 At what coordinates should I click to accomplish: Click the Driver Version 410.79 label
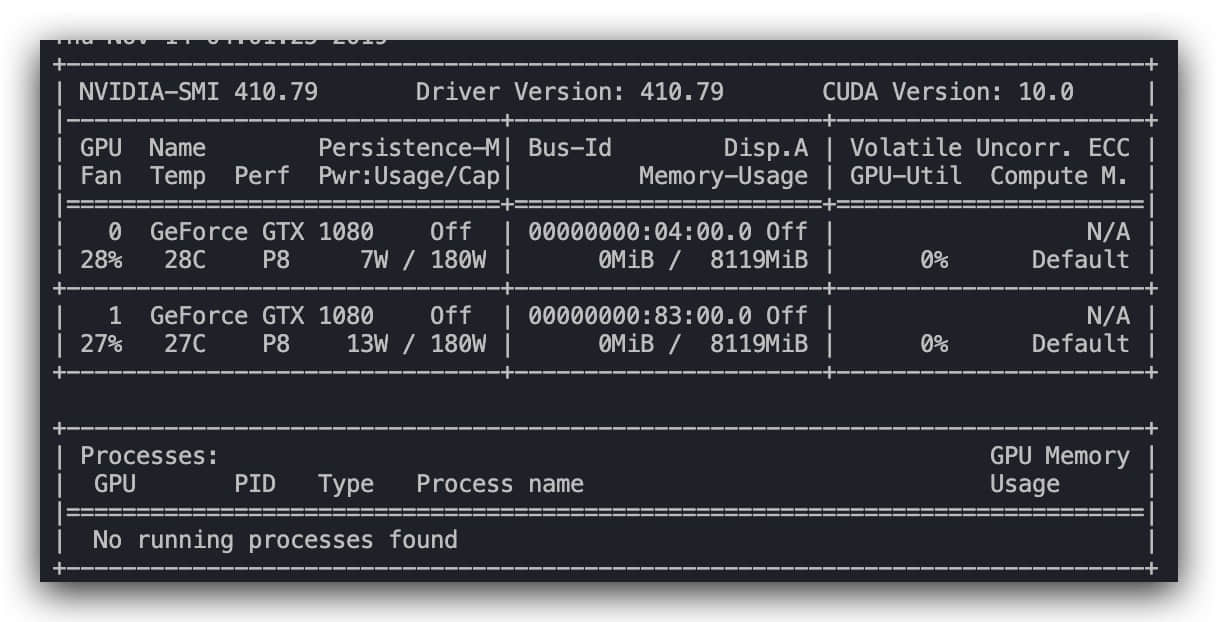570,93
